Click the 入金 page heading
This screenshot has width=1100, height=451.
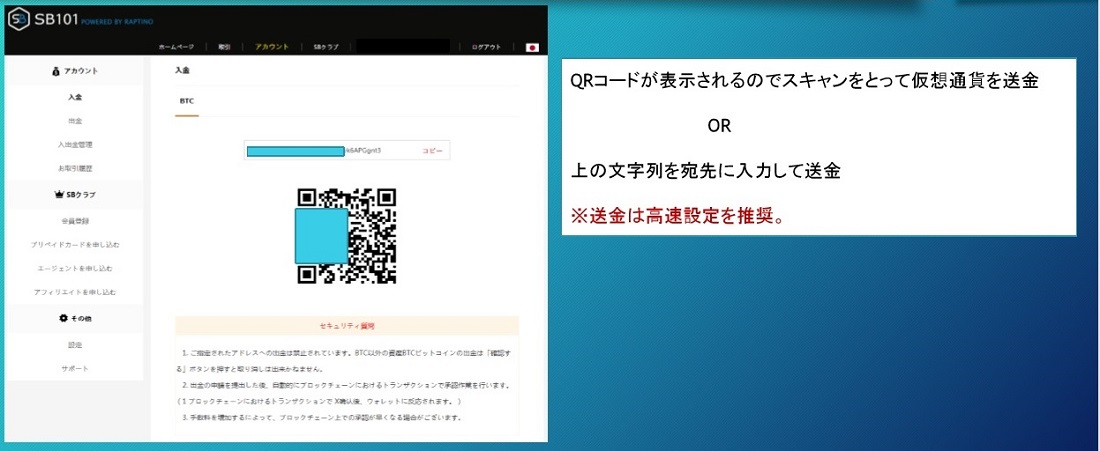182,71
